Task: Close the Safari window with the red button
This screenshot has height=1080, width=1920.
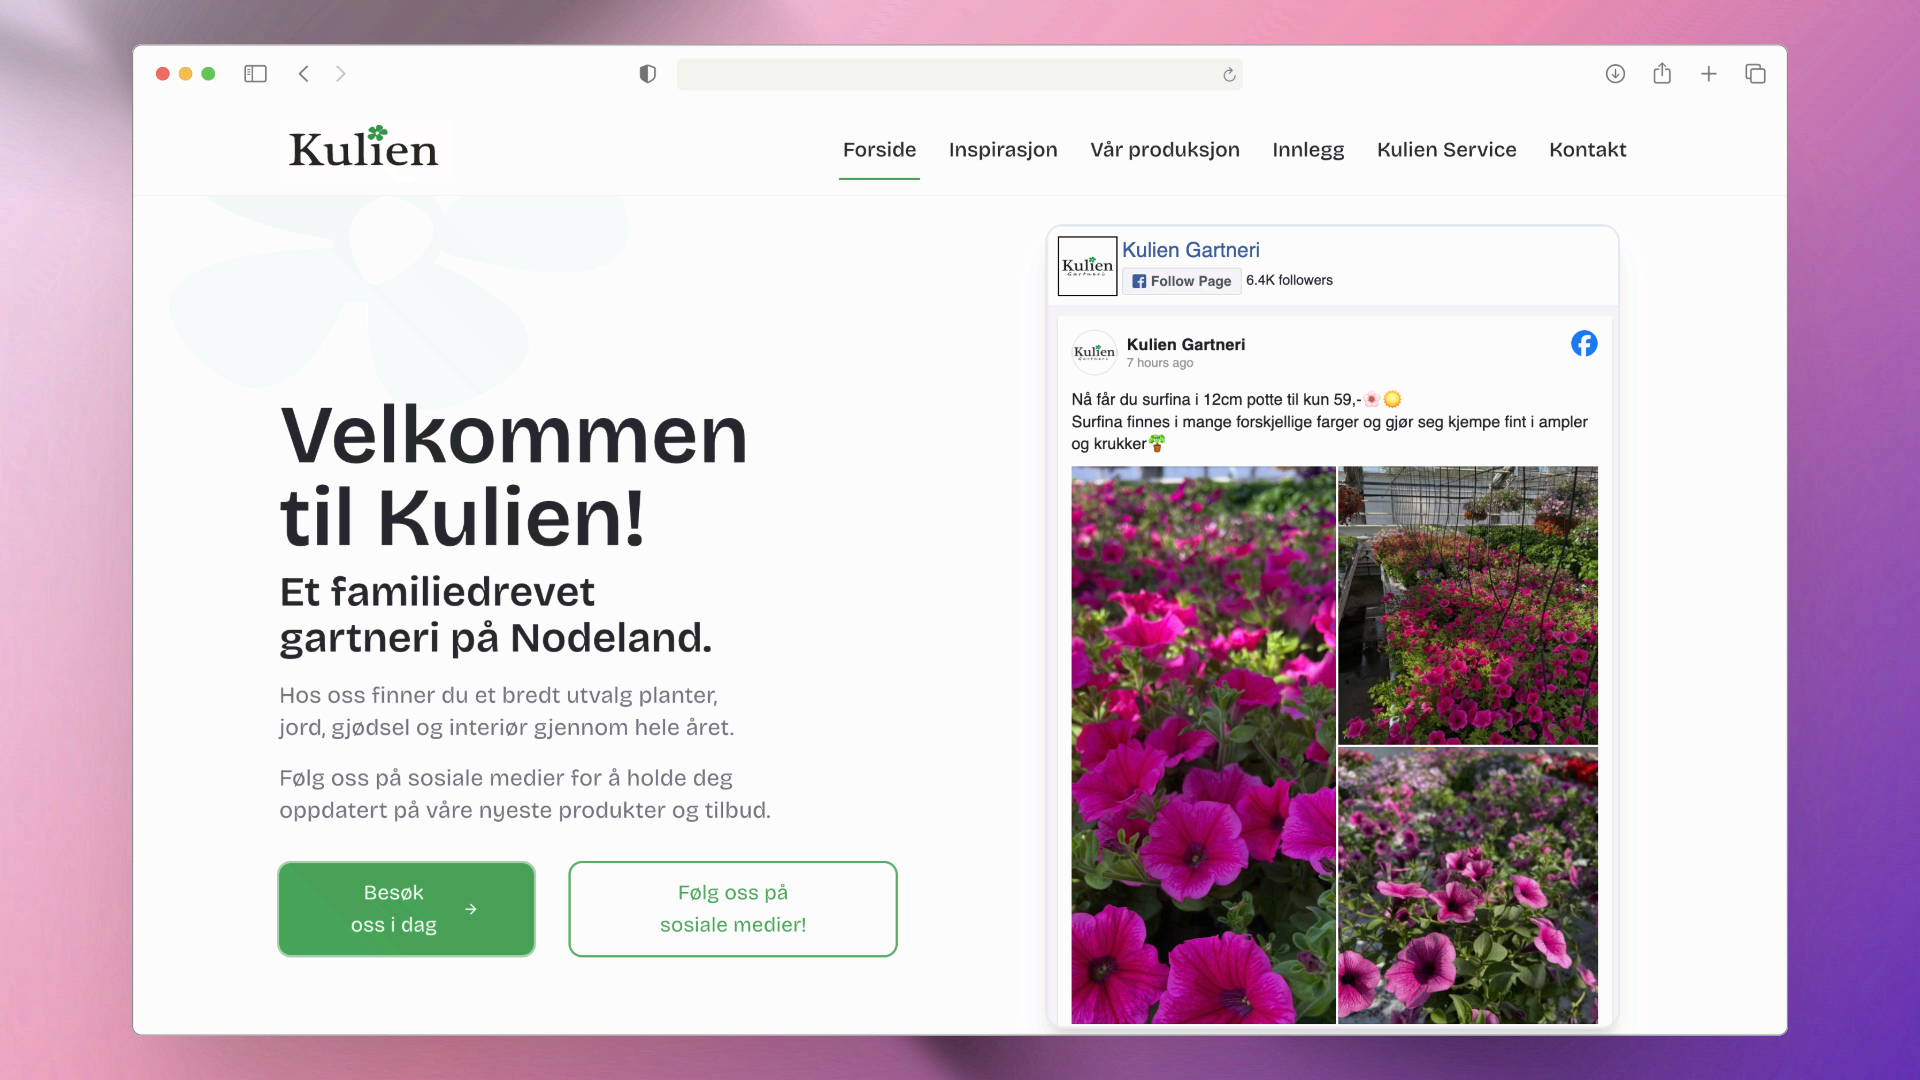Action: point(163,74)
